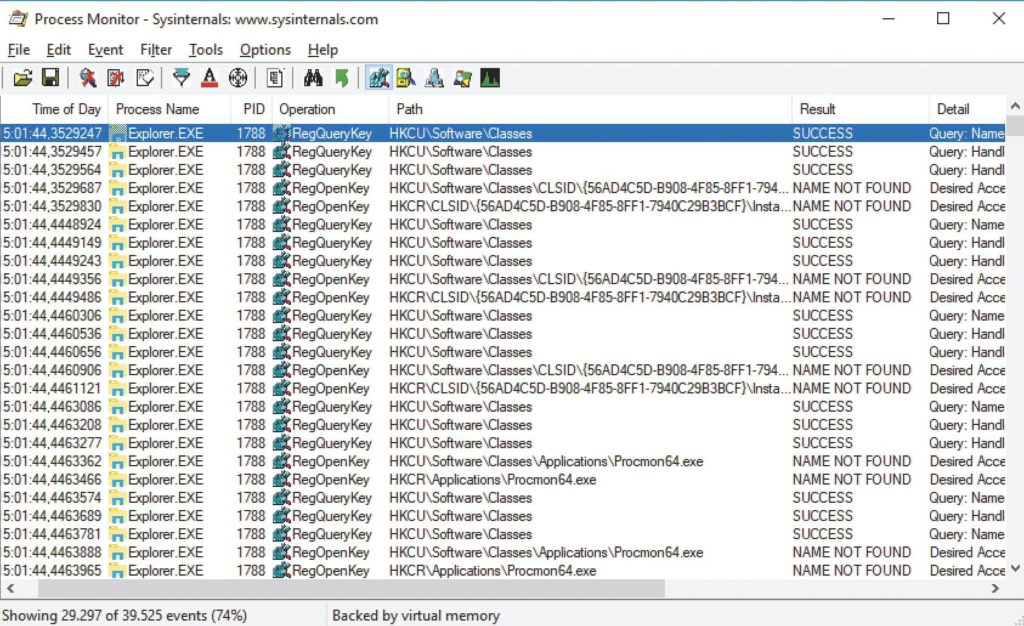Click the Clear events eraser icon

click(x=144, y=77)
